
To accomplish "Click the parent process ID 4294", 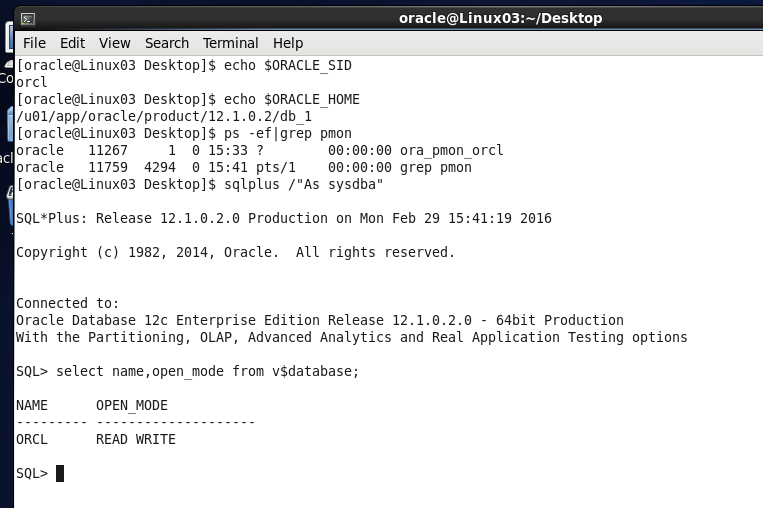I will 160,167.
